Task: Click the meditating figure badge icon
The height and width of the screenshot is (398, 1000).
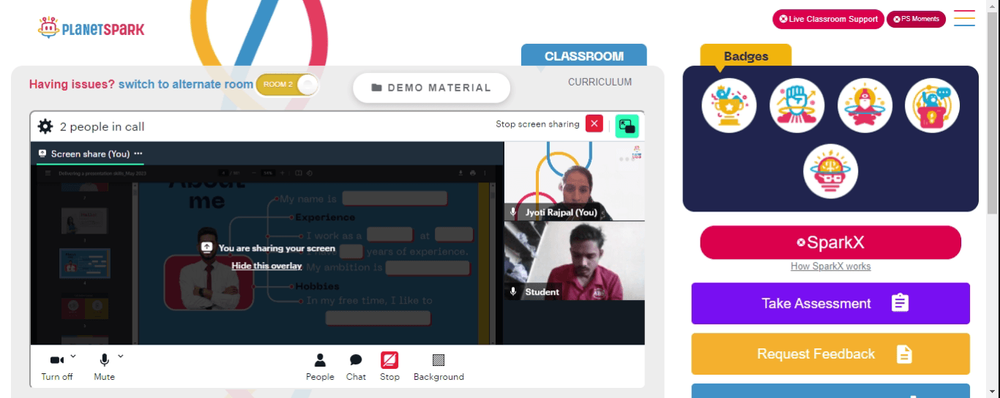Action: coord(864,106)
